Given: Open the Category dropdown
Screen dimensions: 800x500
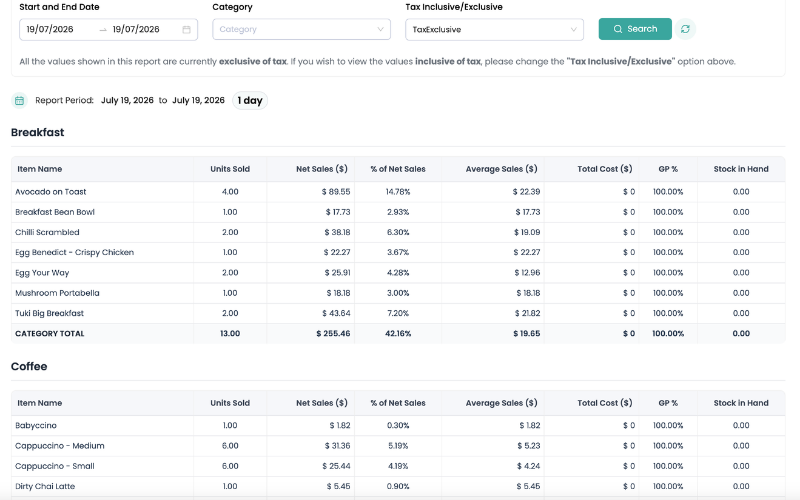Looking at the screenshot, I should (x=302, y=30).
